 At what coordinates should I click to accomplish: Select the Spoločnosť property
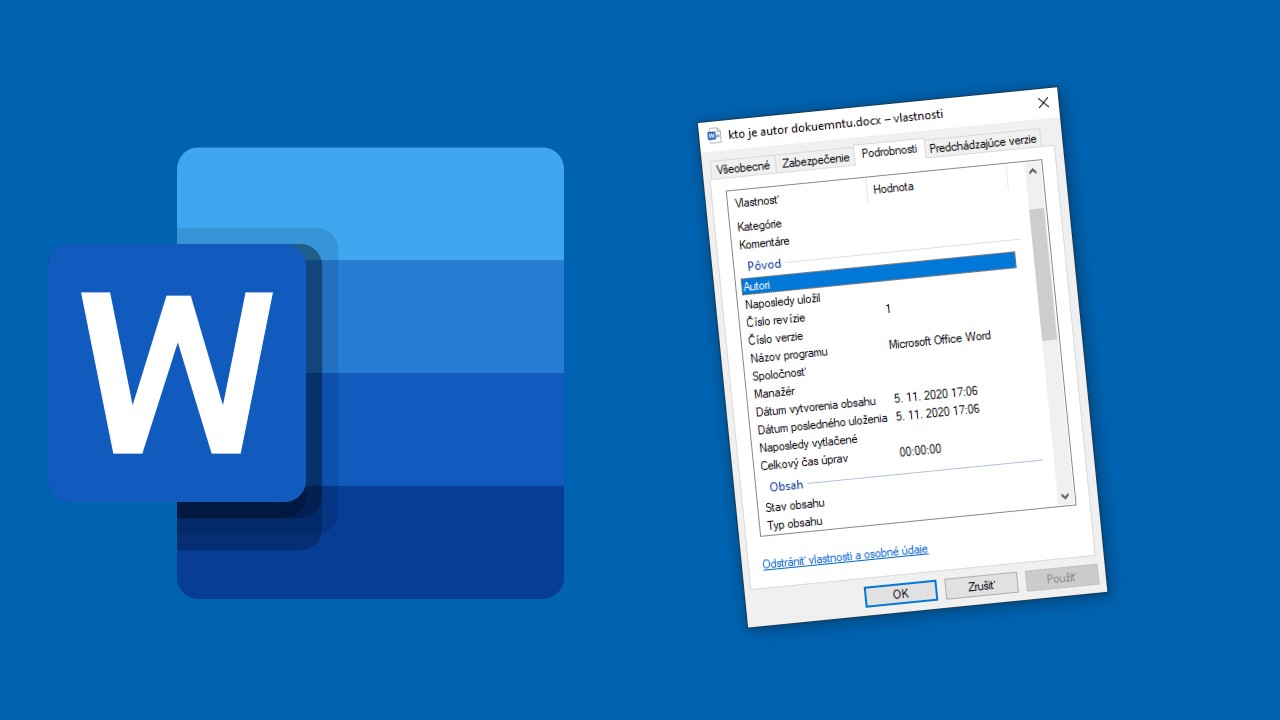tap(779, 375)
